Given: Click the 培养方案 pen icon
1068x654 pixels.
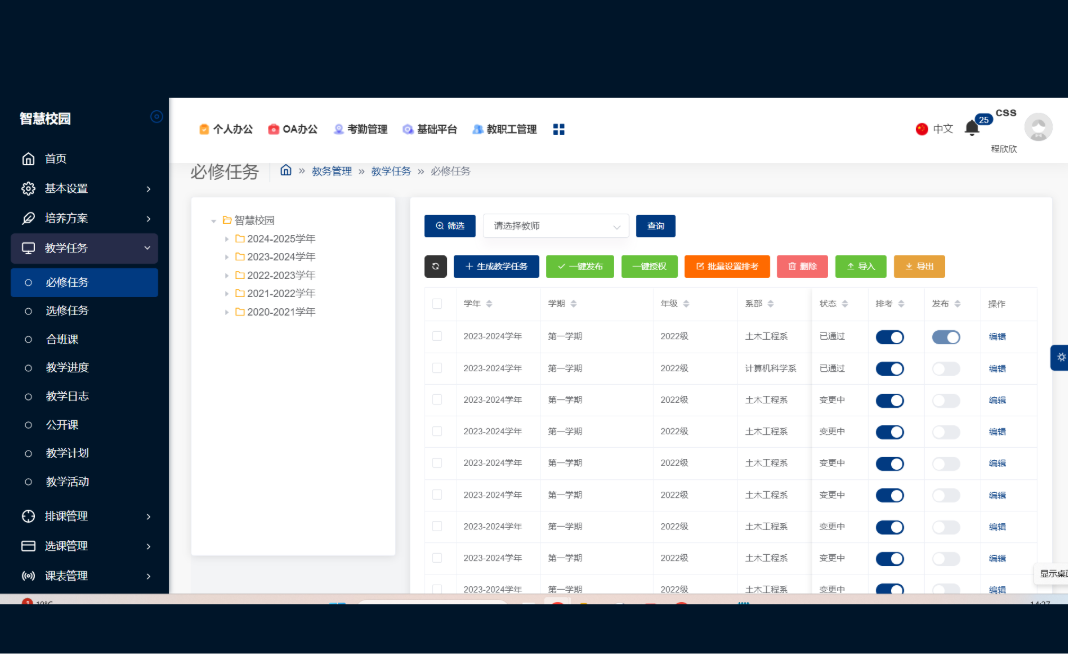Looking at the screenshot, I should pos(28,219).
